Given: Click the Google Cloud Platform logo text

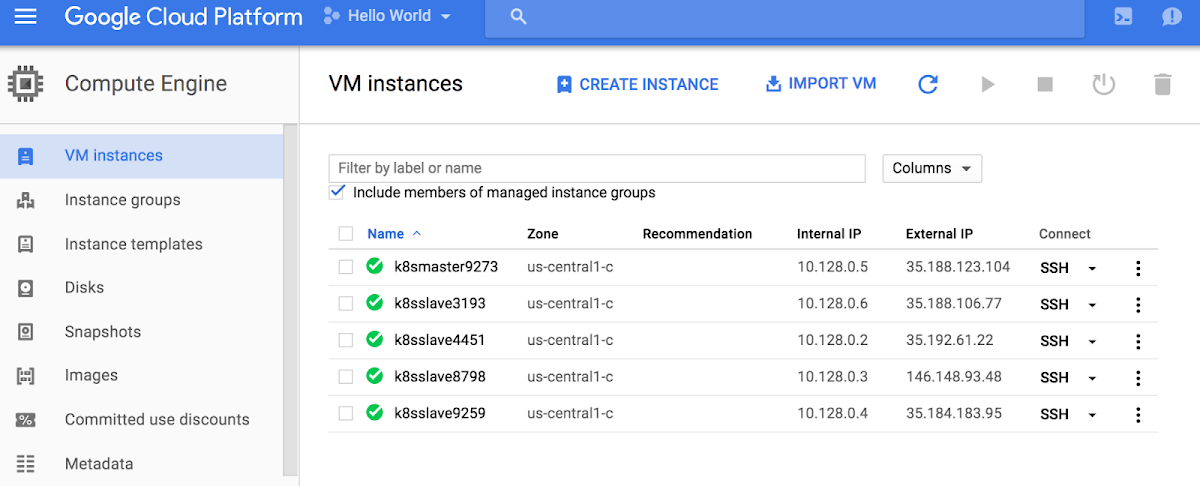Looking at the screenshot, I should (x=183, y=17).
